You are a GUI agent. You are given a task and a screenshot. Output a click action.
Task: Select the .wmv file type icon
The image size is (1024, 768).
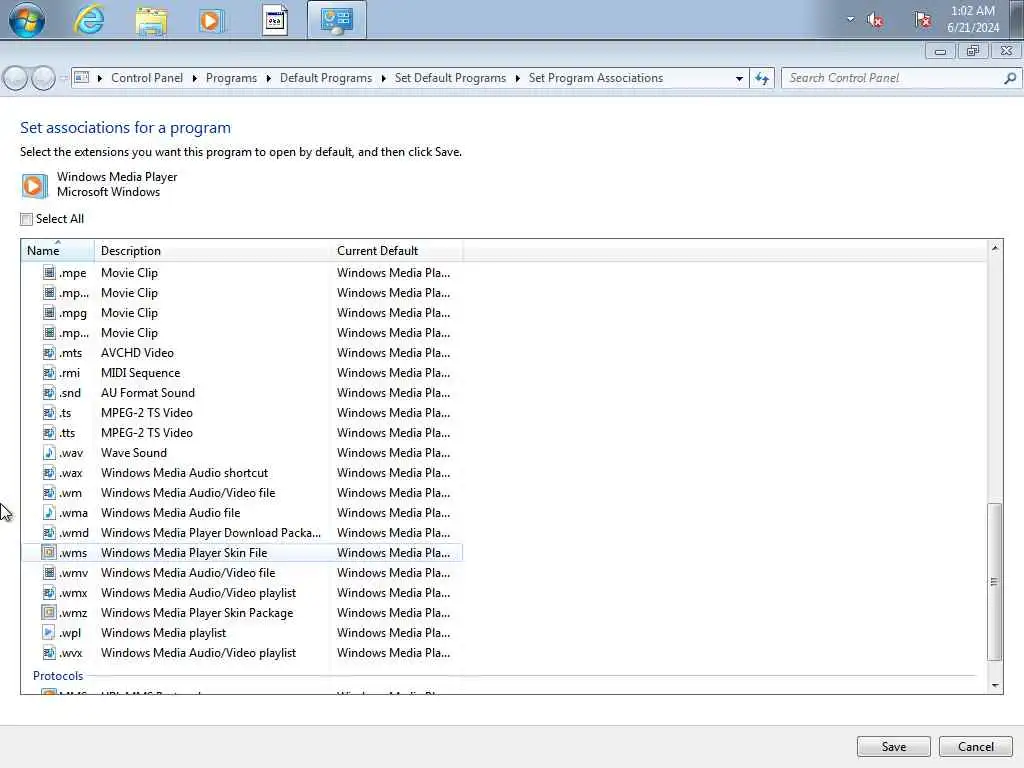pos(49,573)
